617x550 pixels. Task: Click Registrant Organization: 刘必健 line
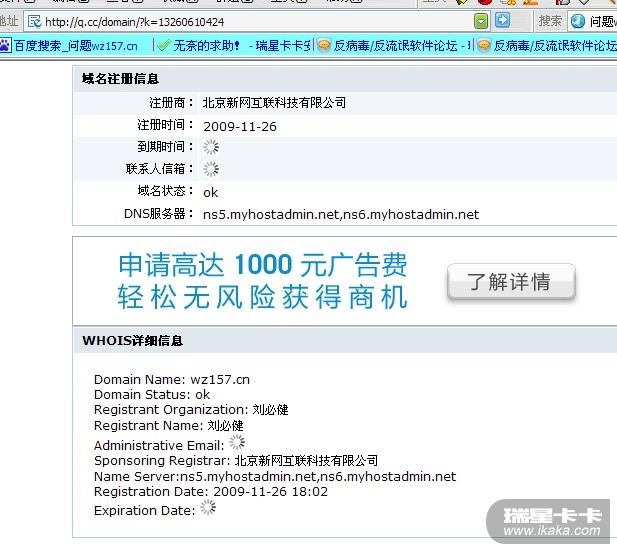pyautogui.click(x=191, y=410)
